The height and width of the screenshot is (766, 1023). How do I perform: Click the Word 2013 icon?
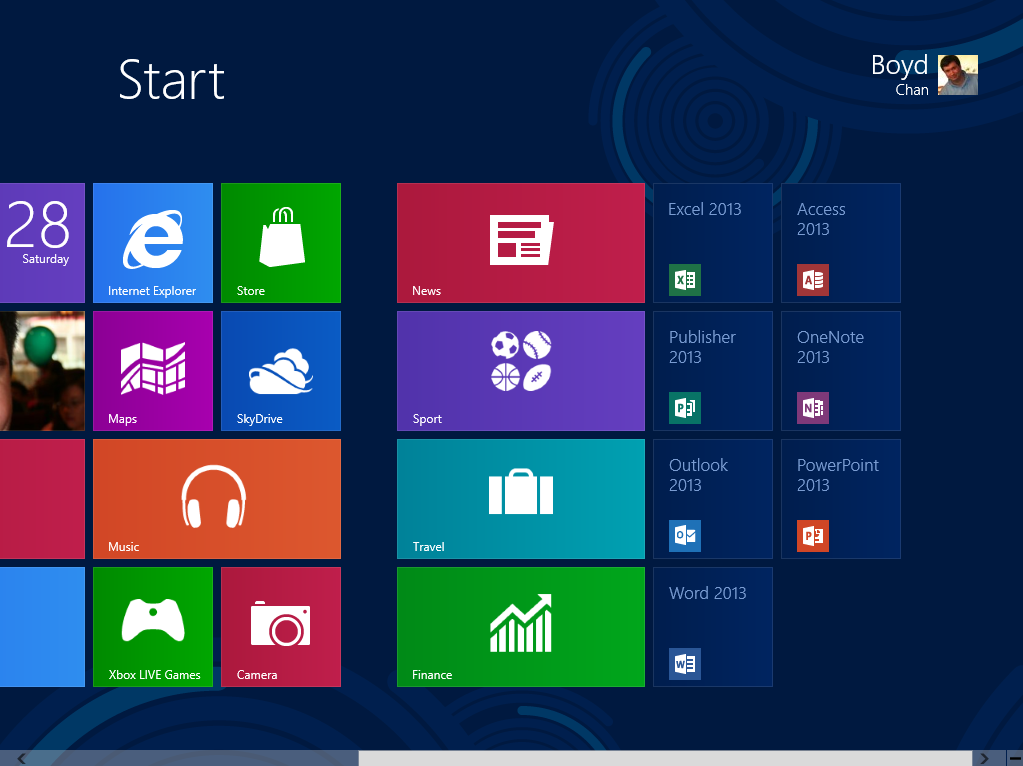(685, 664)
